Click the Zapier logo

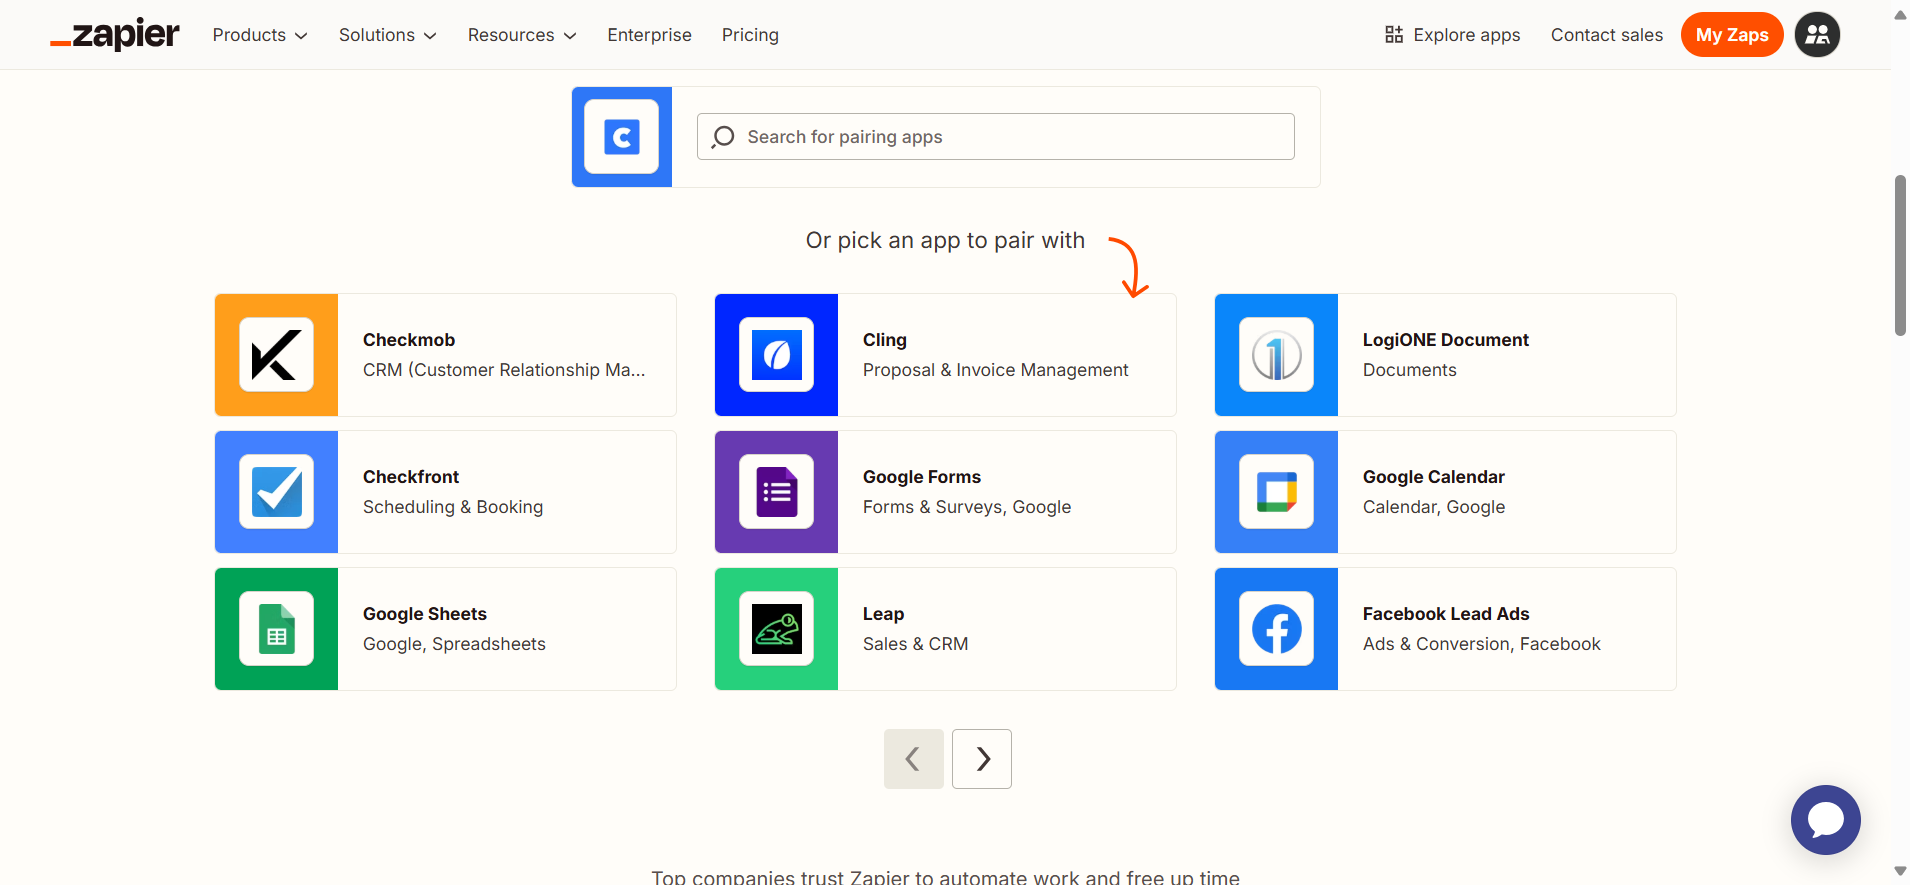tap(115, 35)
